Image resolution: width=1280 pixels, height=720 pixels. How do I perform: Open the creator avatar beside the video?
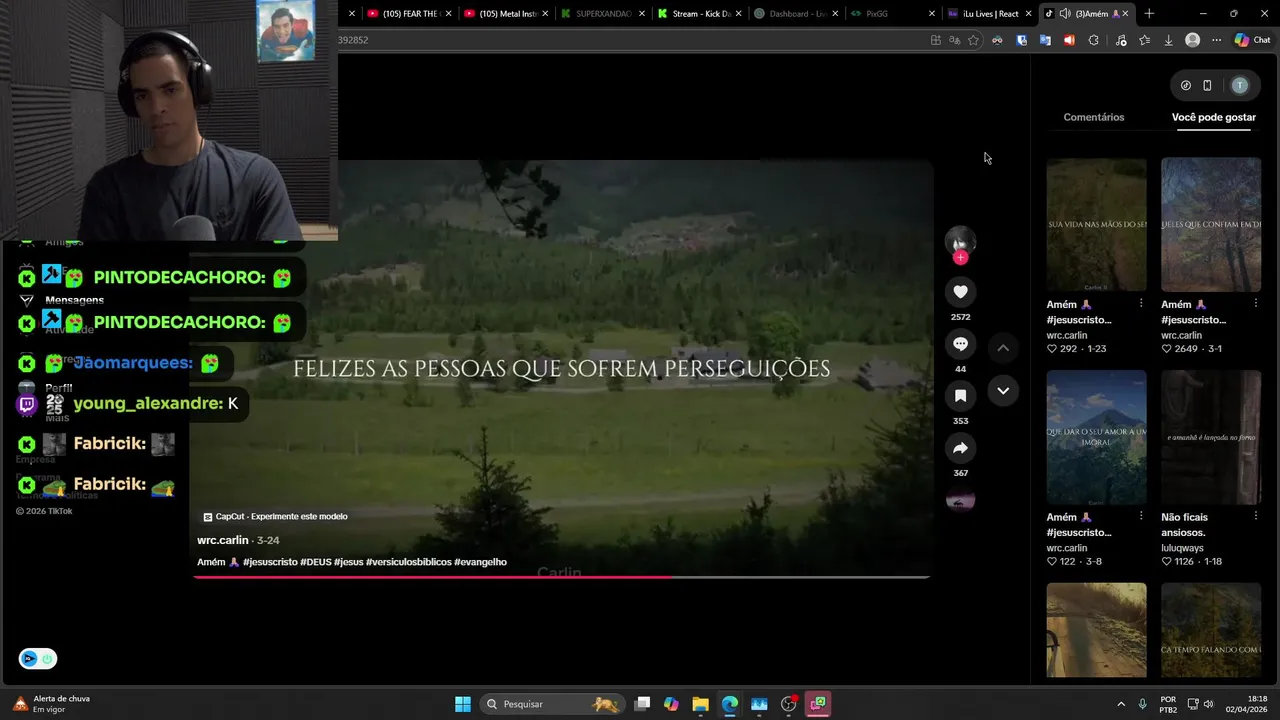(960, 240)
